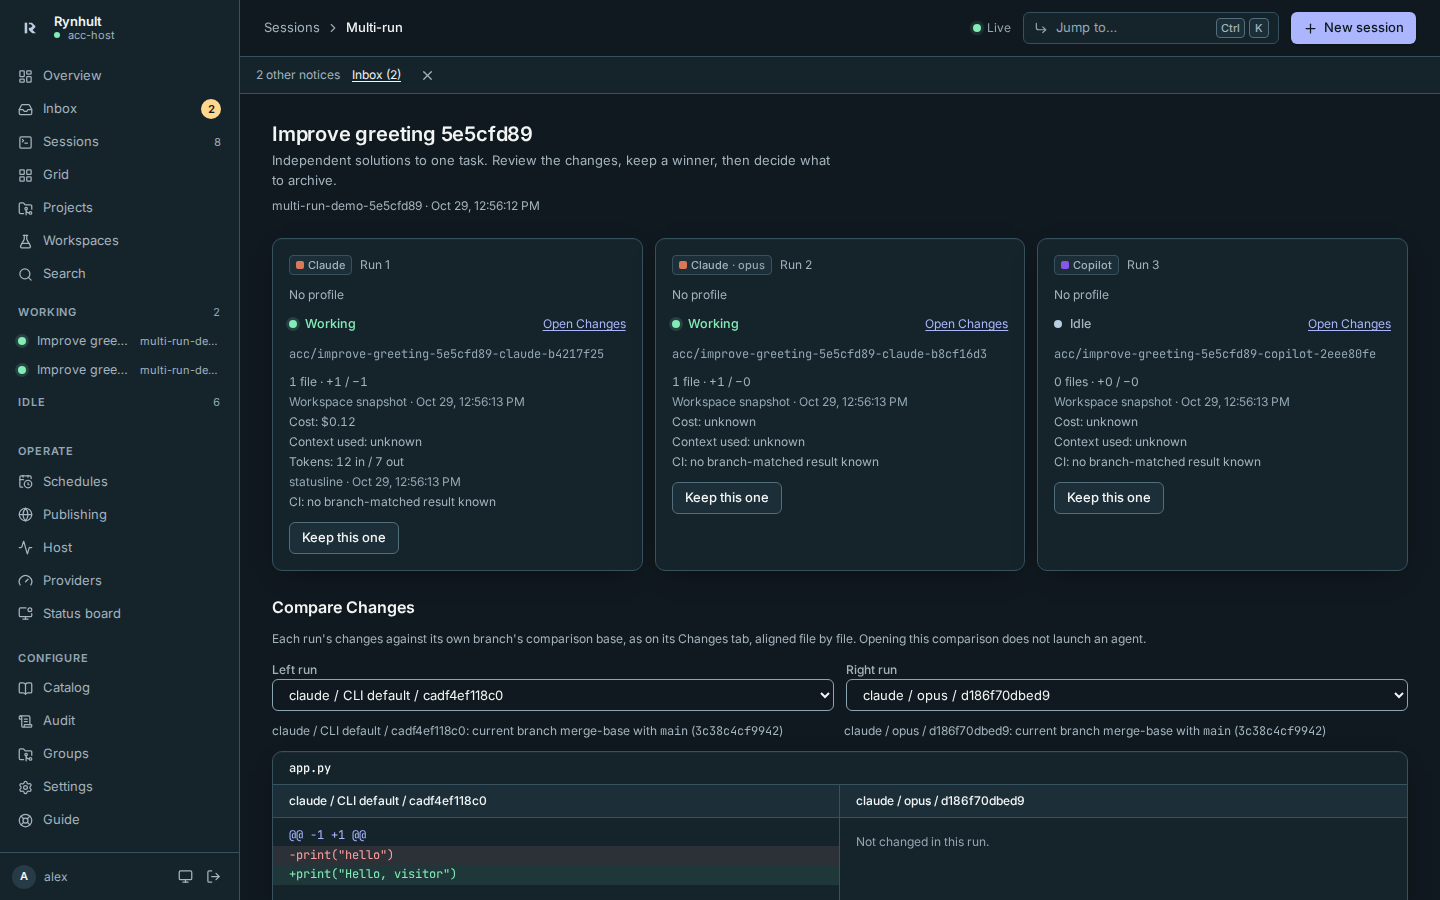The image size is (1440, 900).
Task: Click the Workspaces flask icon
Action: coord(25,241)
